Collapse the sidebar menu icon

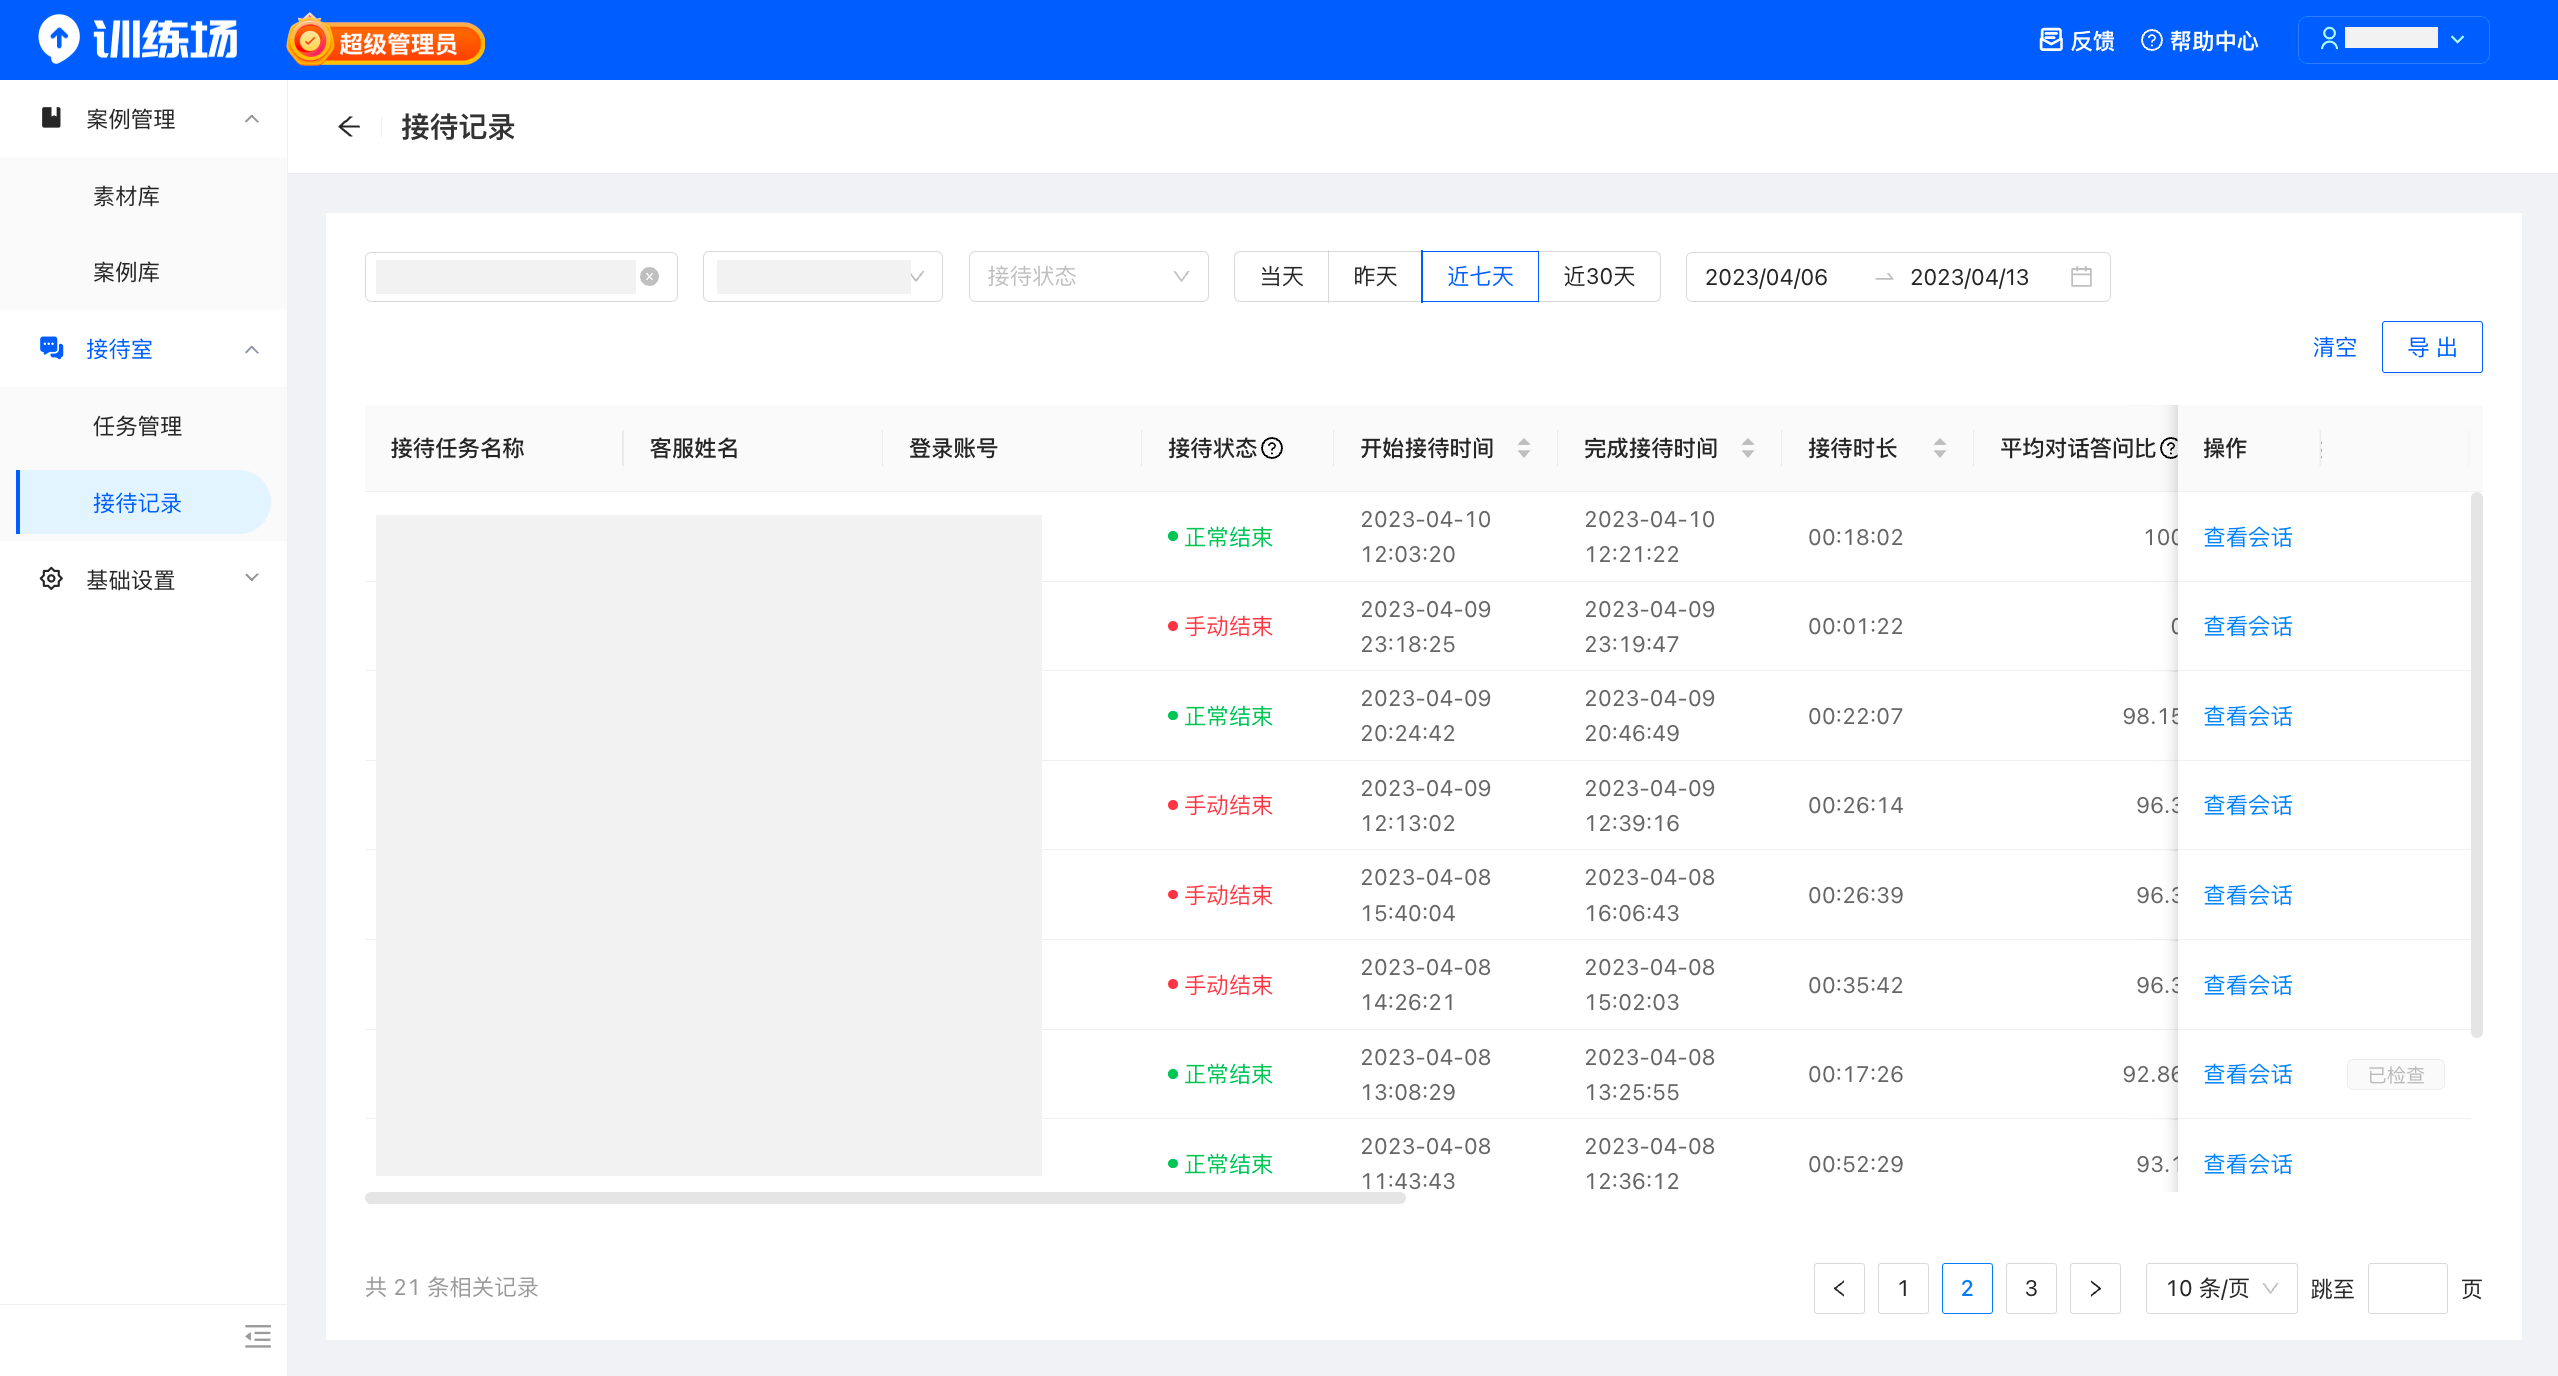258,1336
